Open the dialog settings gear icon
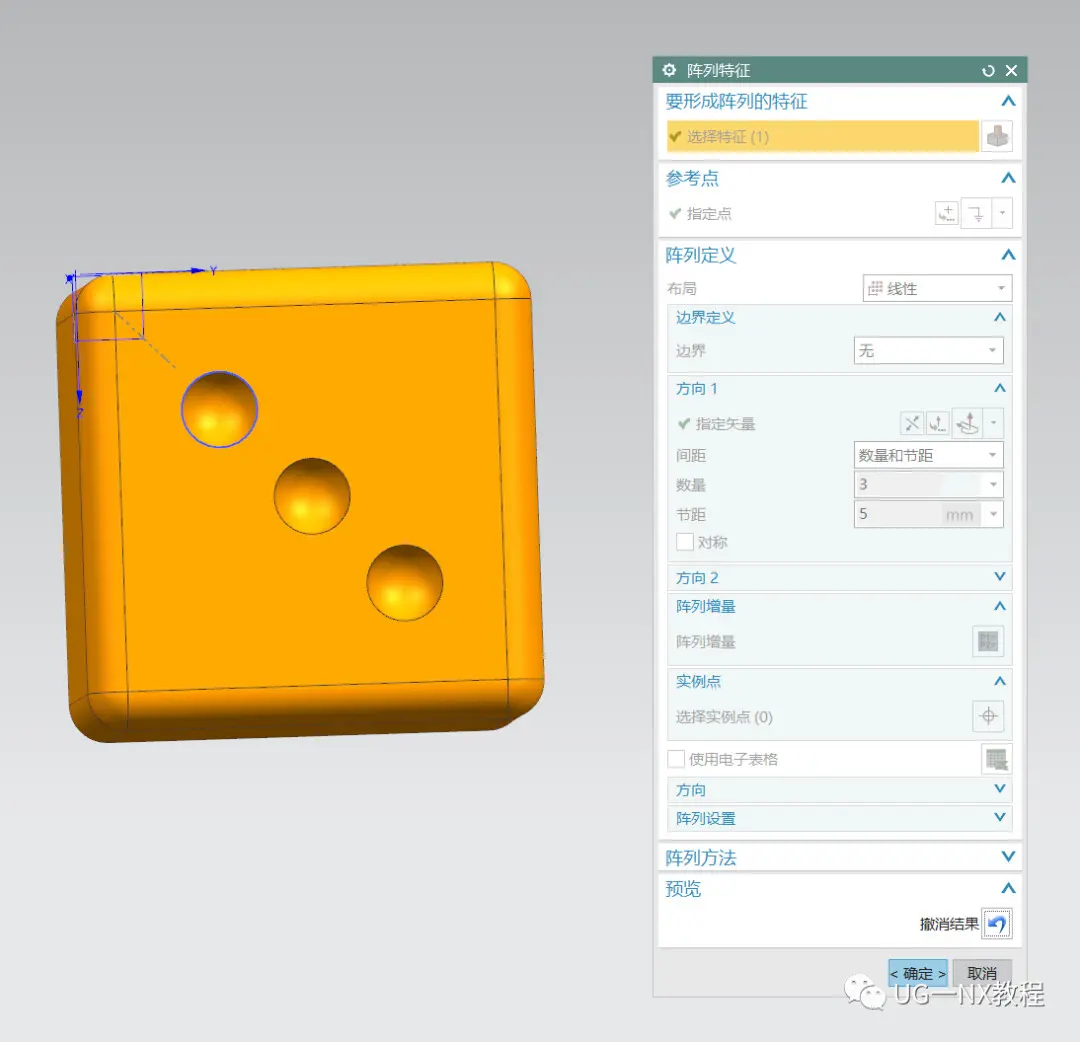Screen dimensions: 1080x1042 [x=669, y=70]
